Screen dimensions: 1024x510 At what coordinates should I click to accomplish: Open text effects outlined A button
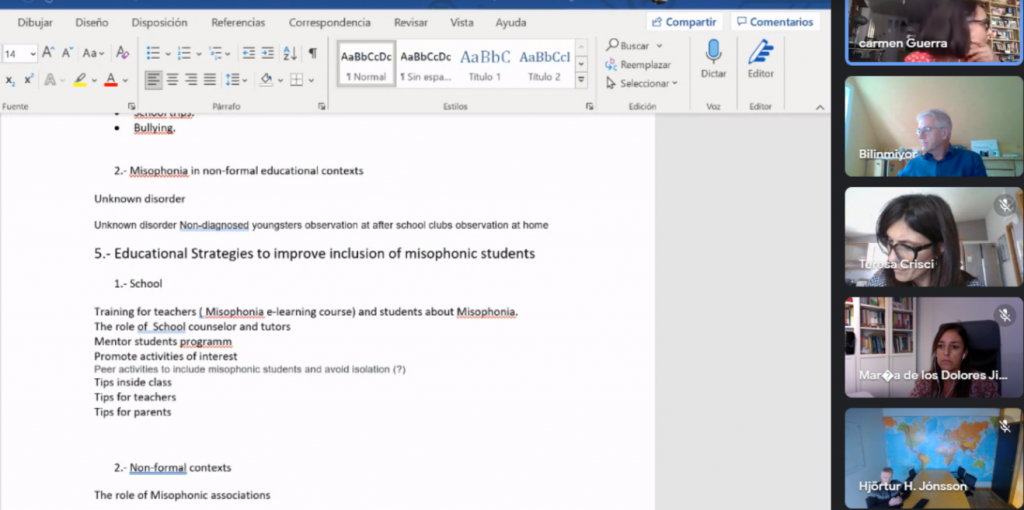[50, 80]
